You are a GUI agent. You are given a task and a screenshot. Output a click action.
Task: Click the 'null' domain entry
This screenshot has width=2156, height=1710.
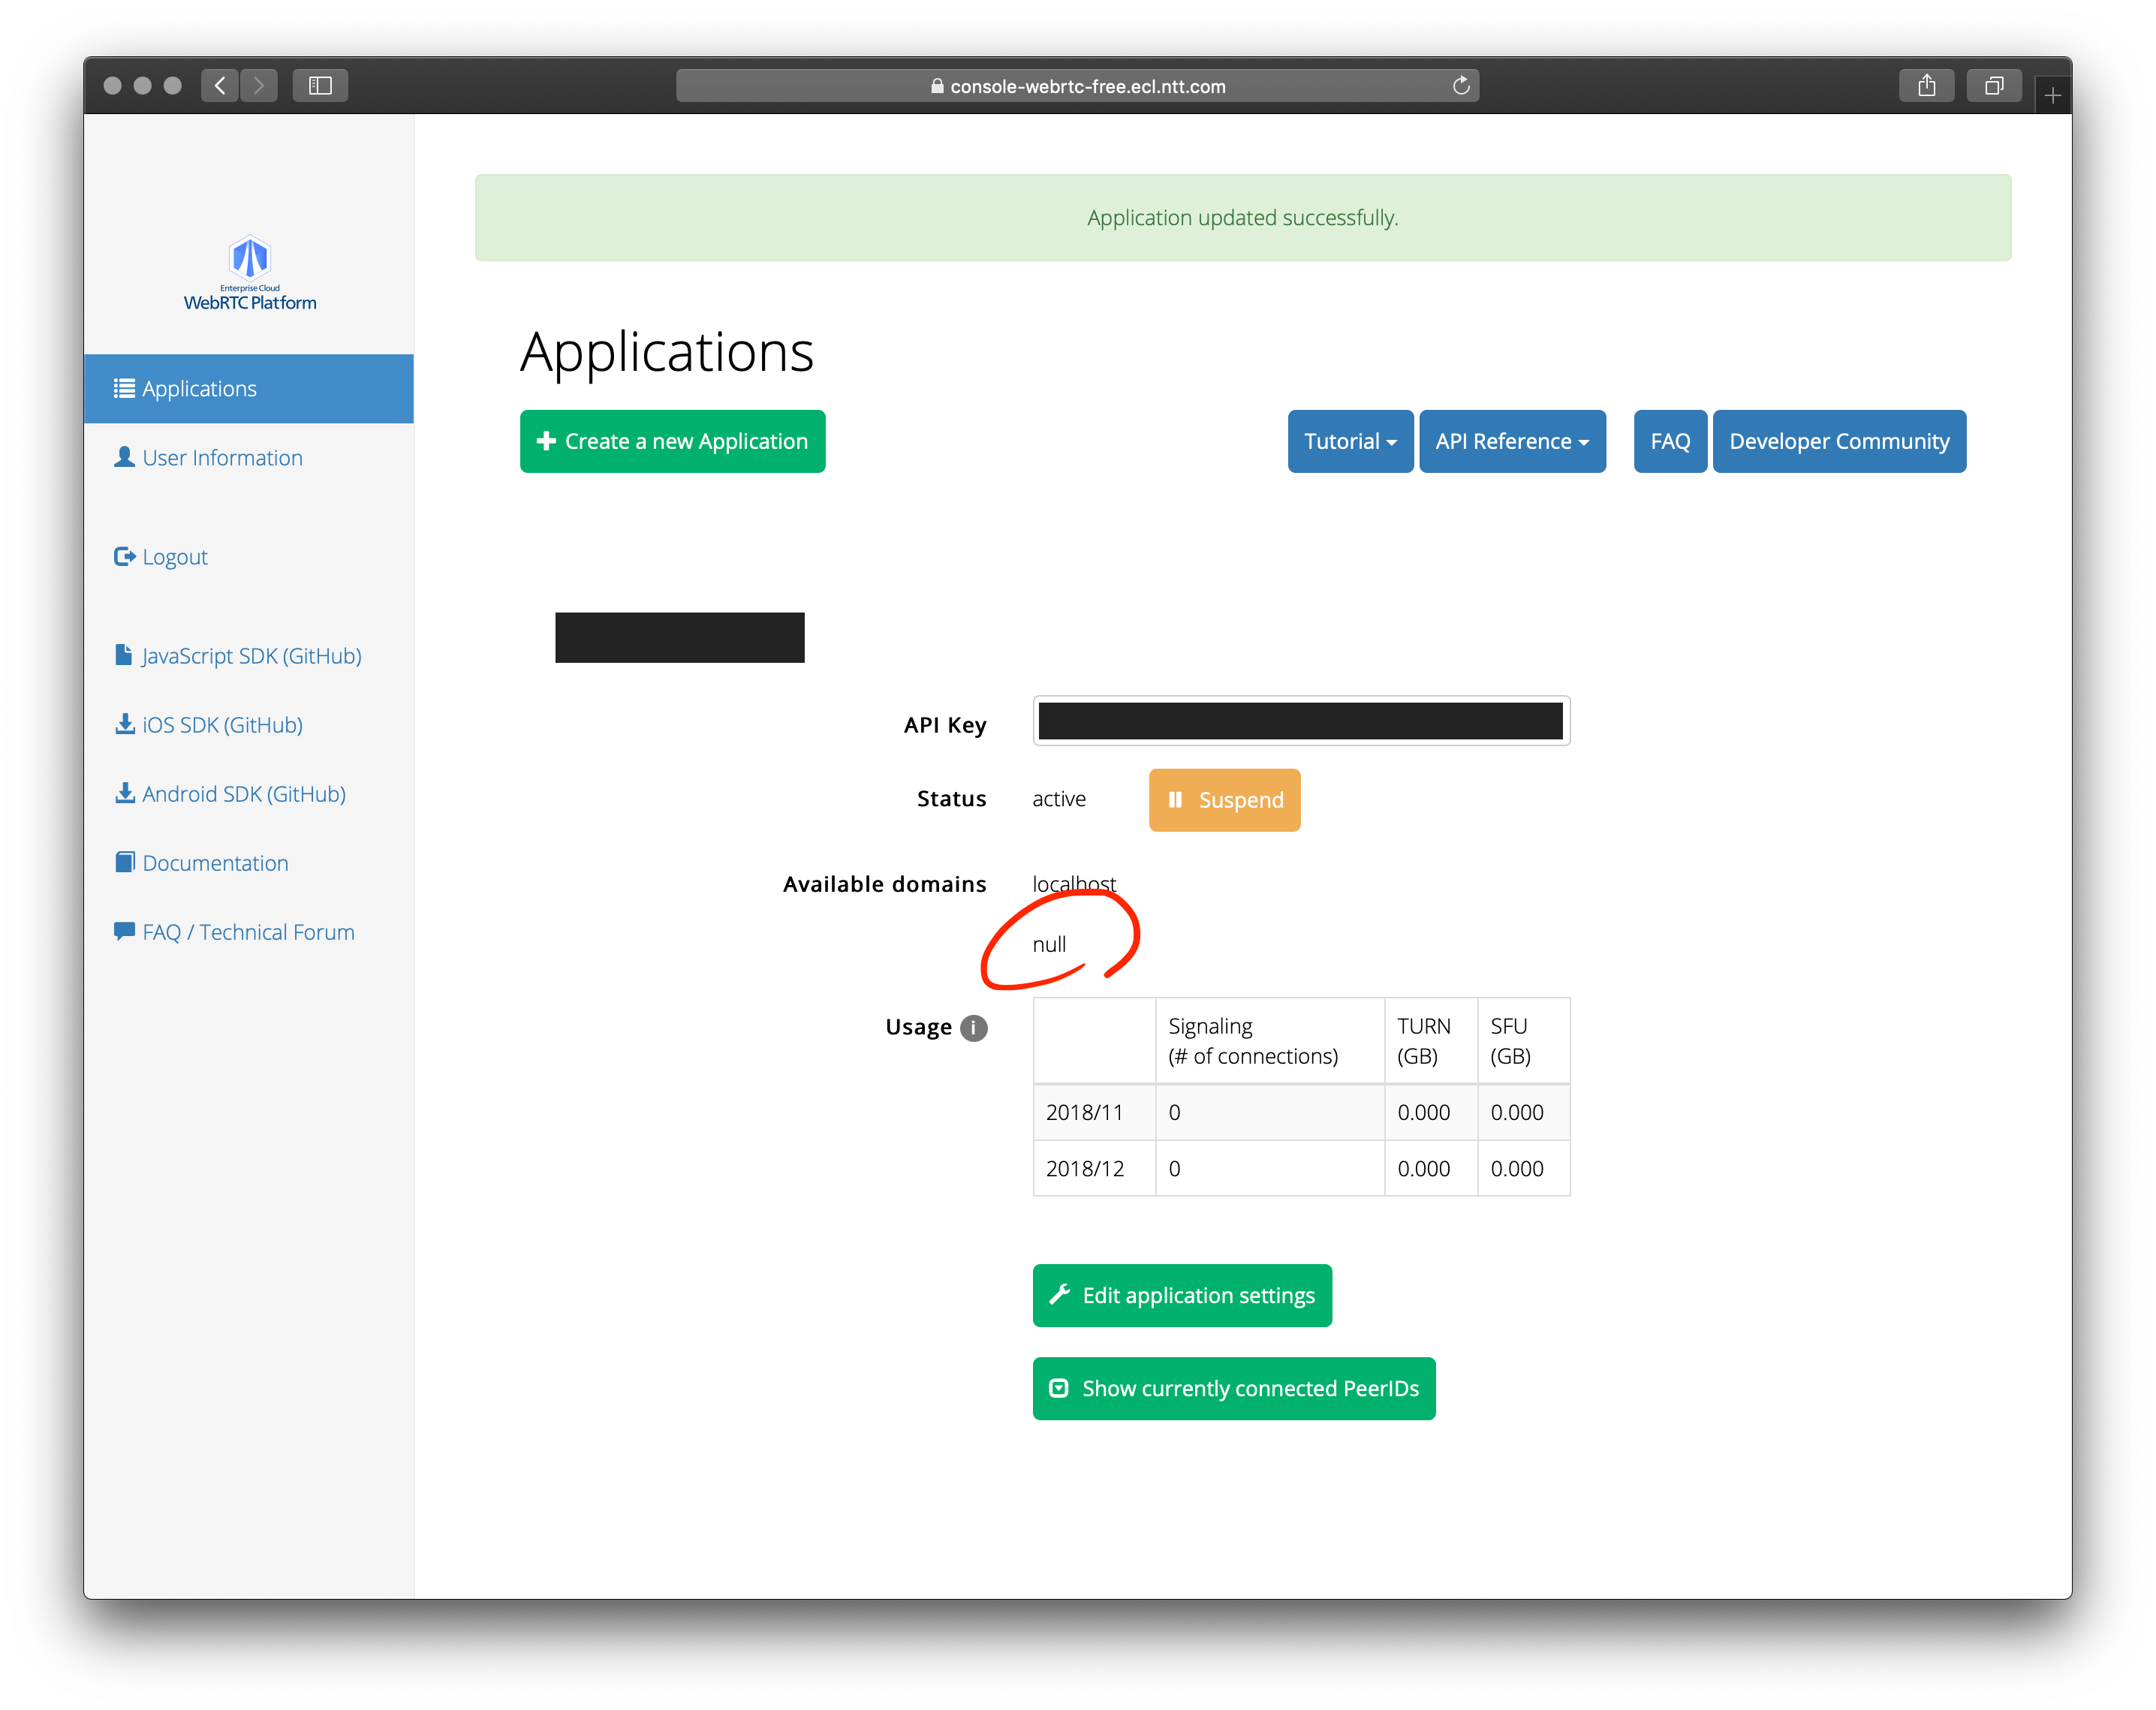(1049, 945)
